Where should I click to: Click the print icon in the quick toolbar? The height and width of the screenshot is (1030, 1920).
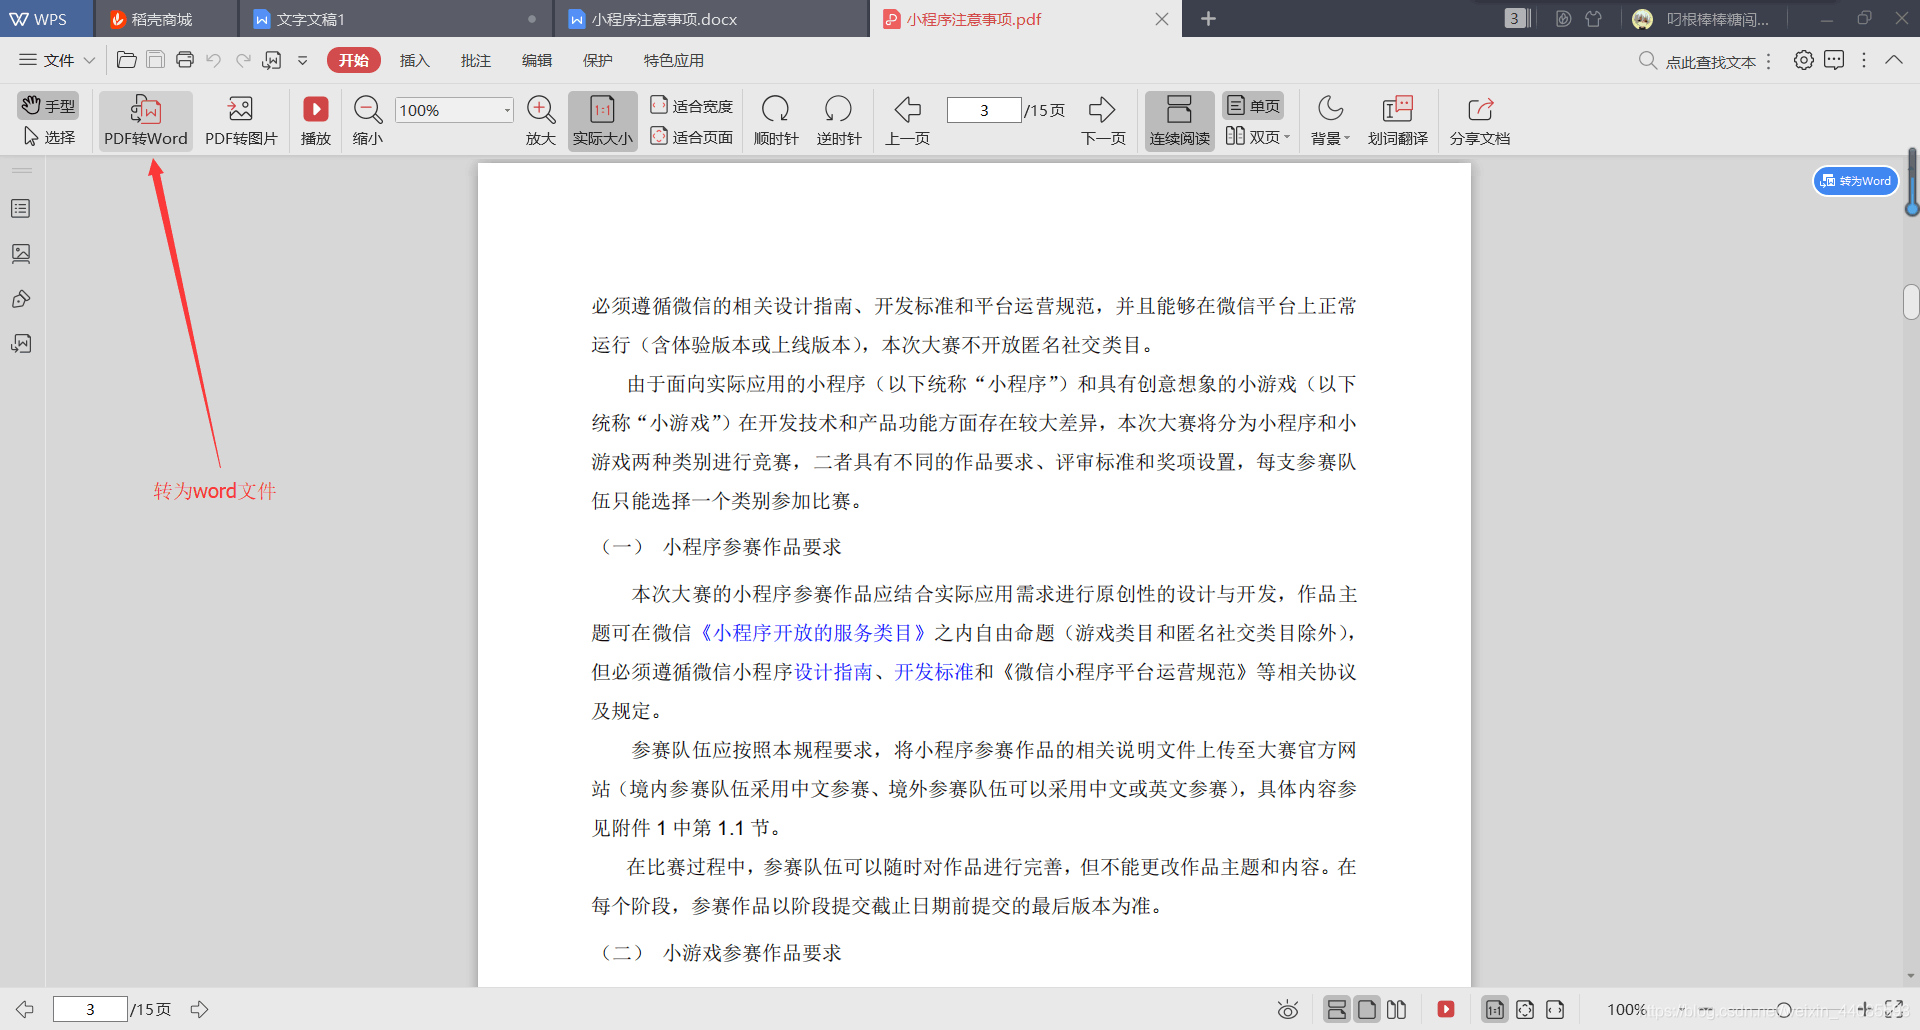pos(185,60)
